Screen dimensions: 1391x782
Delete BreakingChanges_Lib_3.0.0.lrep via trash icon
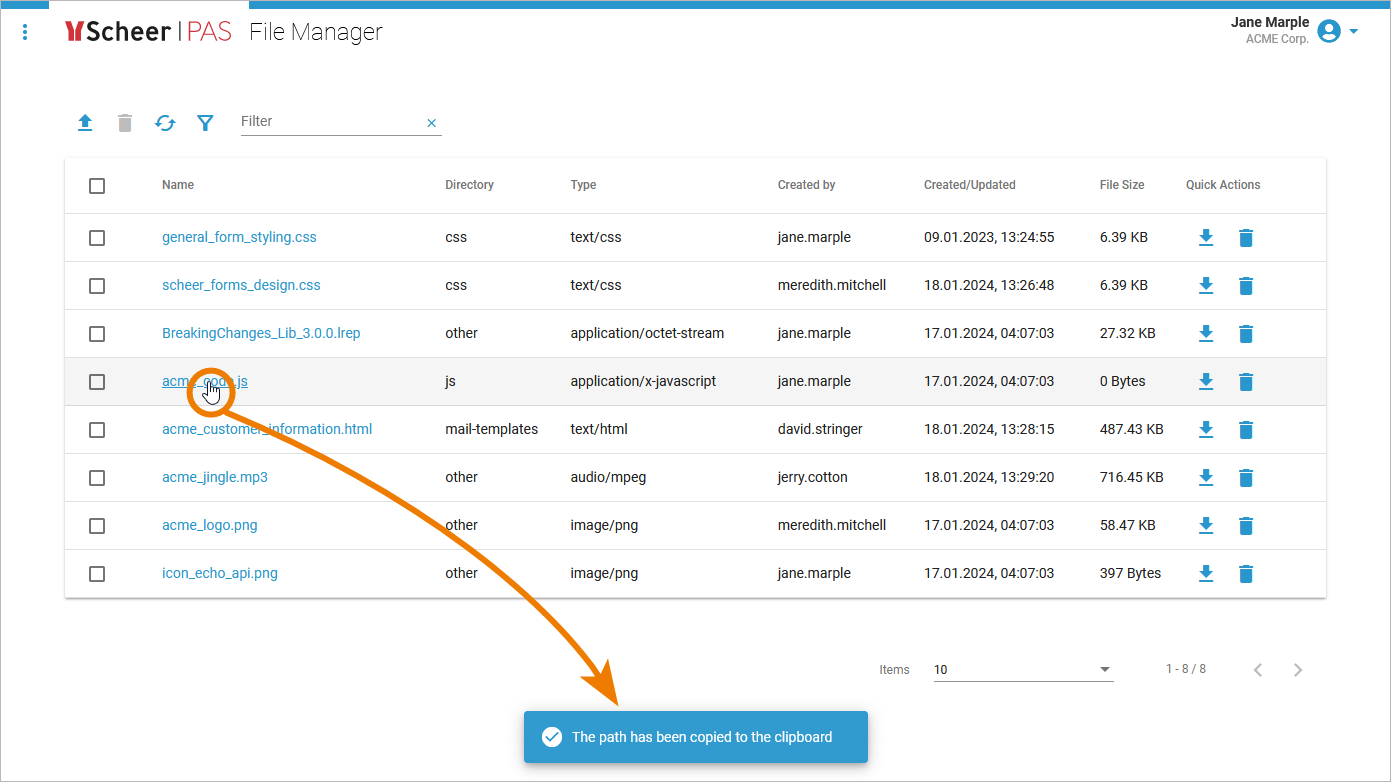pos(1246,334)
